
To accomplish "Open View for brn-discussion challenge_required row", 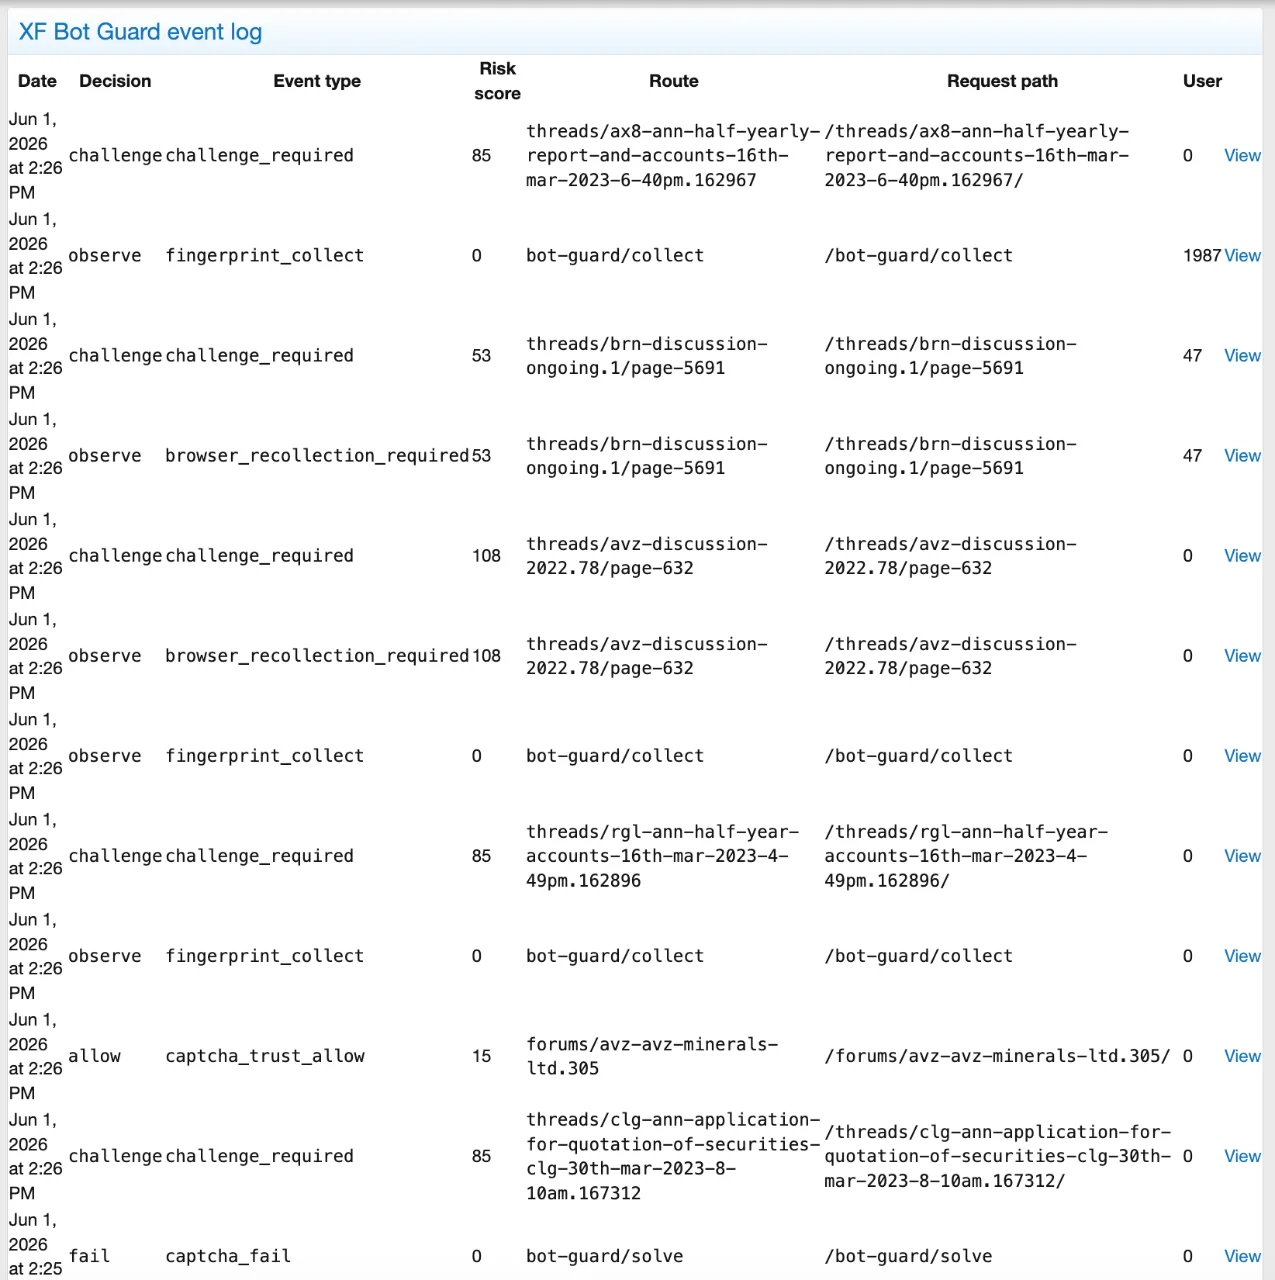I will [x=1242, y=355].
